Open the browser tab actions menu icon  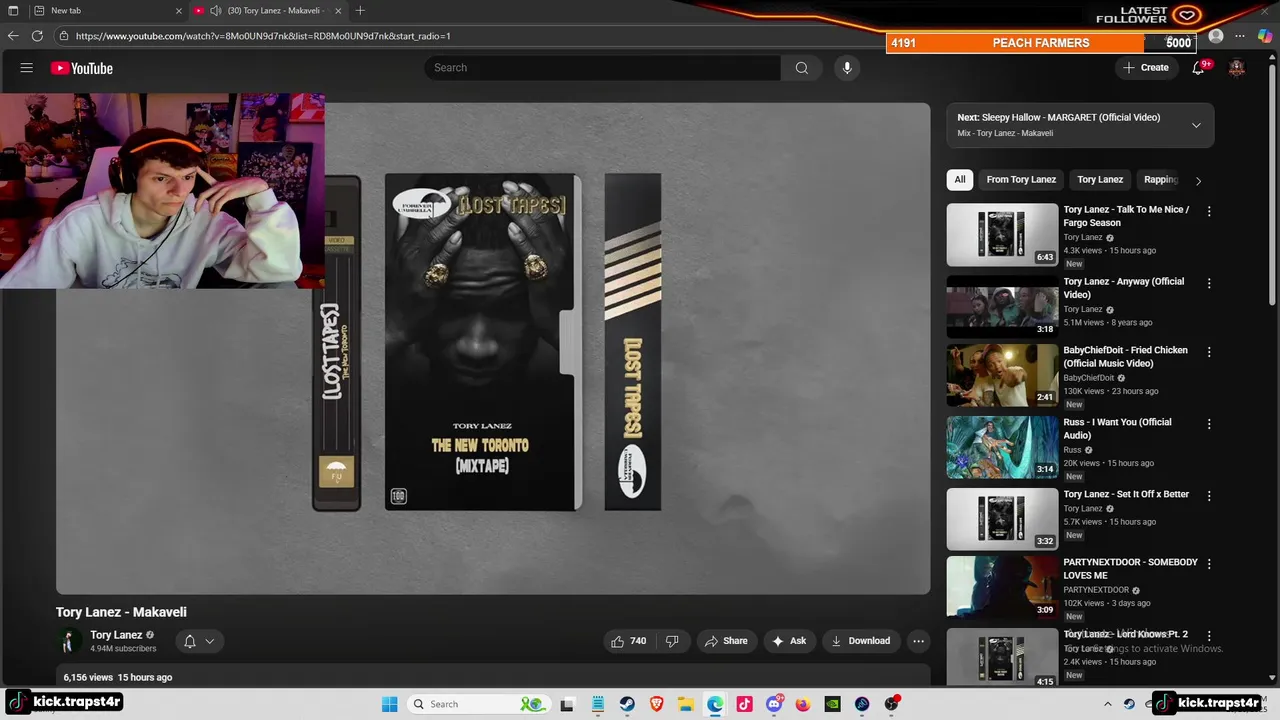13,10
